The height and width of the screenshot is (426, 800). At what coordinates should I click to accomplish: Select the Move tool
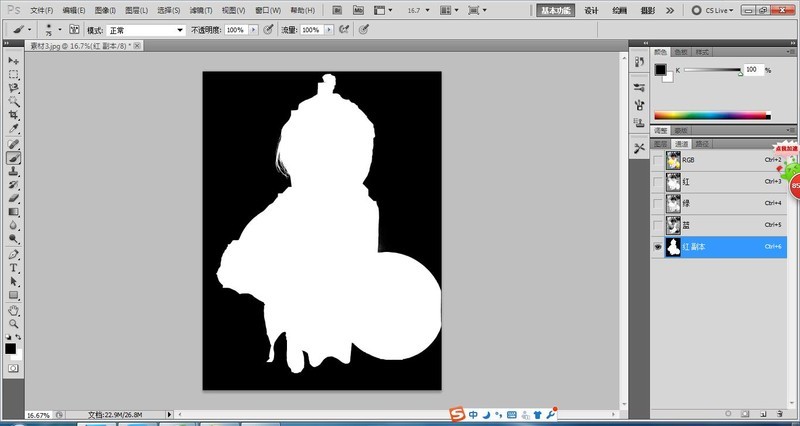click(x=14, y=60)
